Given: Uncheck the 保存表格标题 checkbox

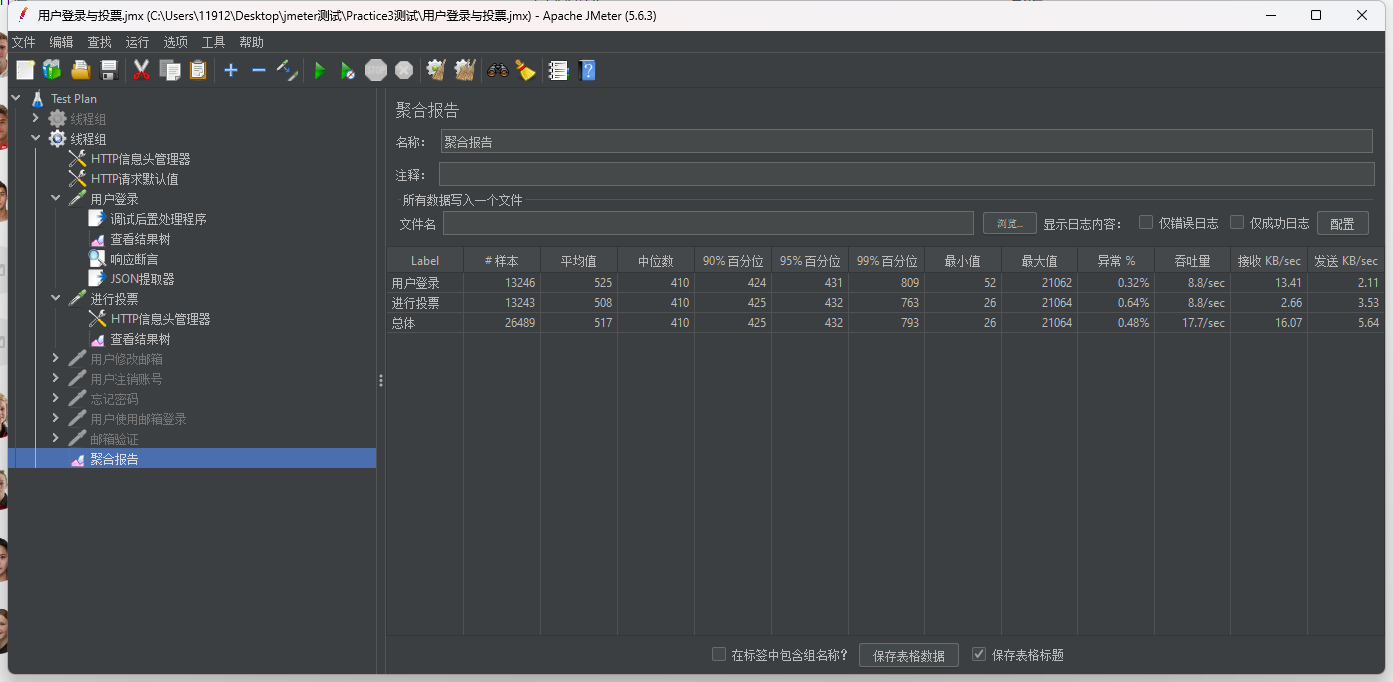Looking at the screenshot, I should coord(979,654).
